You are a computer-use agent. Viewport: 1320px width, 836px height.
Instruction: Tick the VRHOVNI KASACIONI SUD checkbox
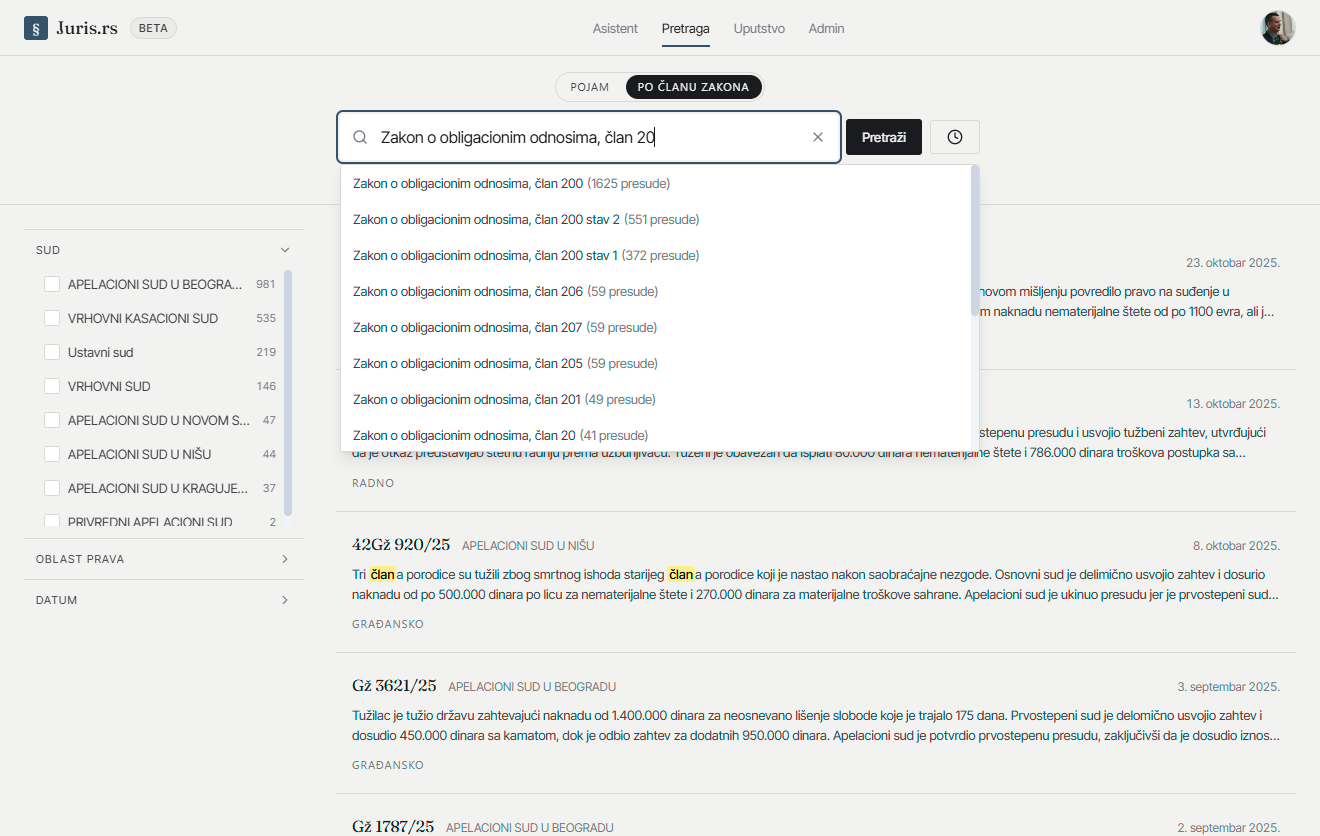tap(52, 318)
